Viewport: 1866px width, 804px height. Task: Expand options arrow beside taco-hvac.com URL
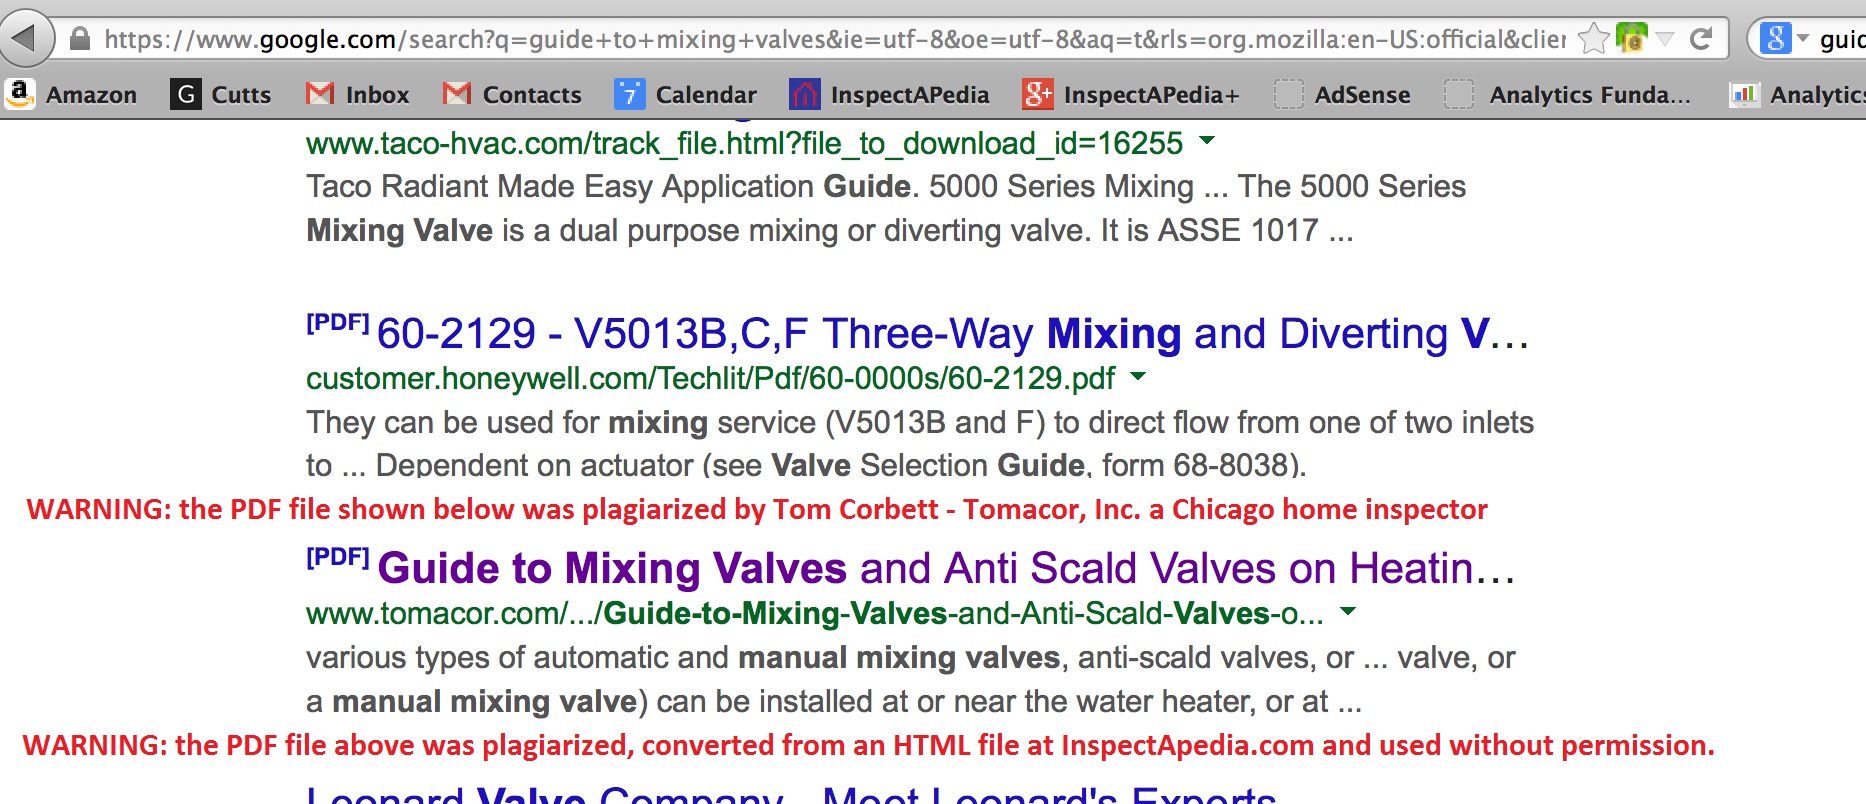click(1207, 141)
